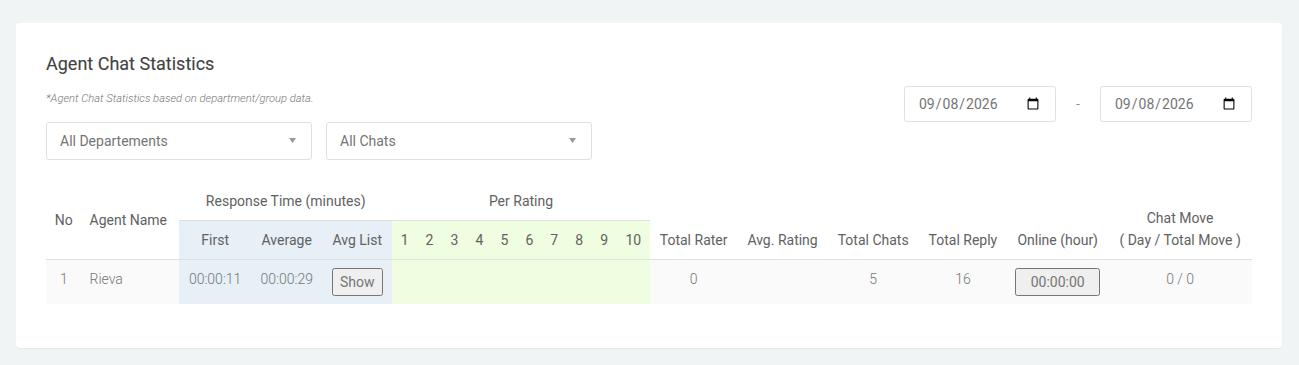The image size is (1299, 365).
Task: Select the Total Chats column header
Action: [x=873, y=240]
